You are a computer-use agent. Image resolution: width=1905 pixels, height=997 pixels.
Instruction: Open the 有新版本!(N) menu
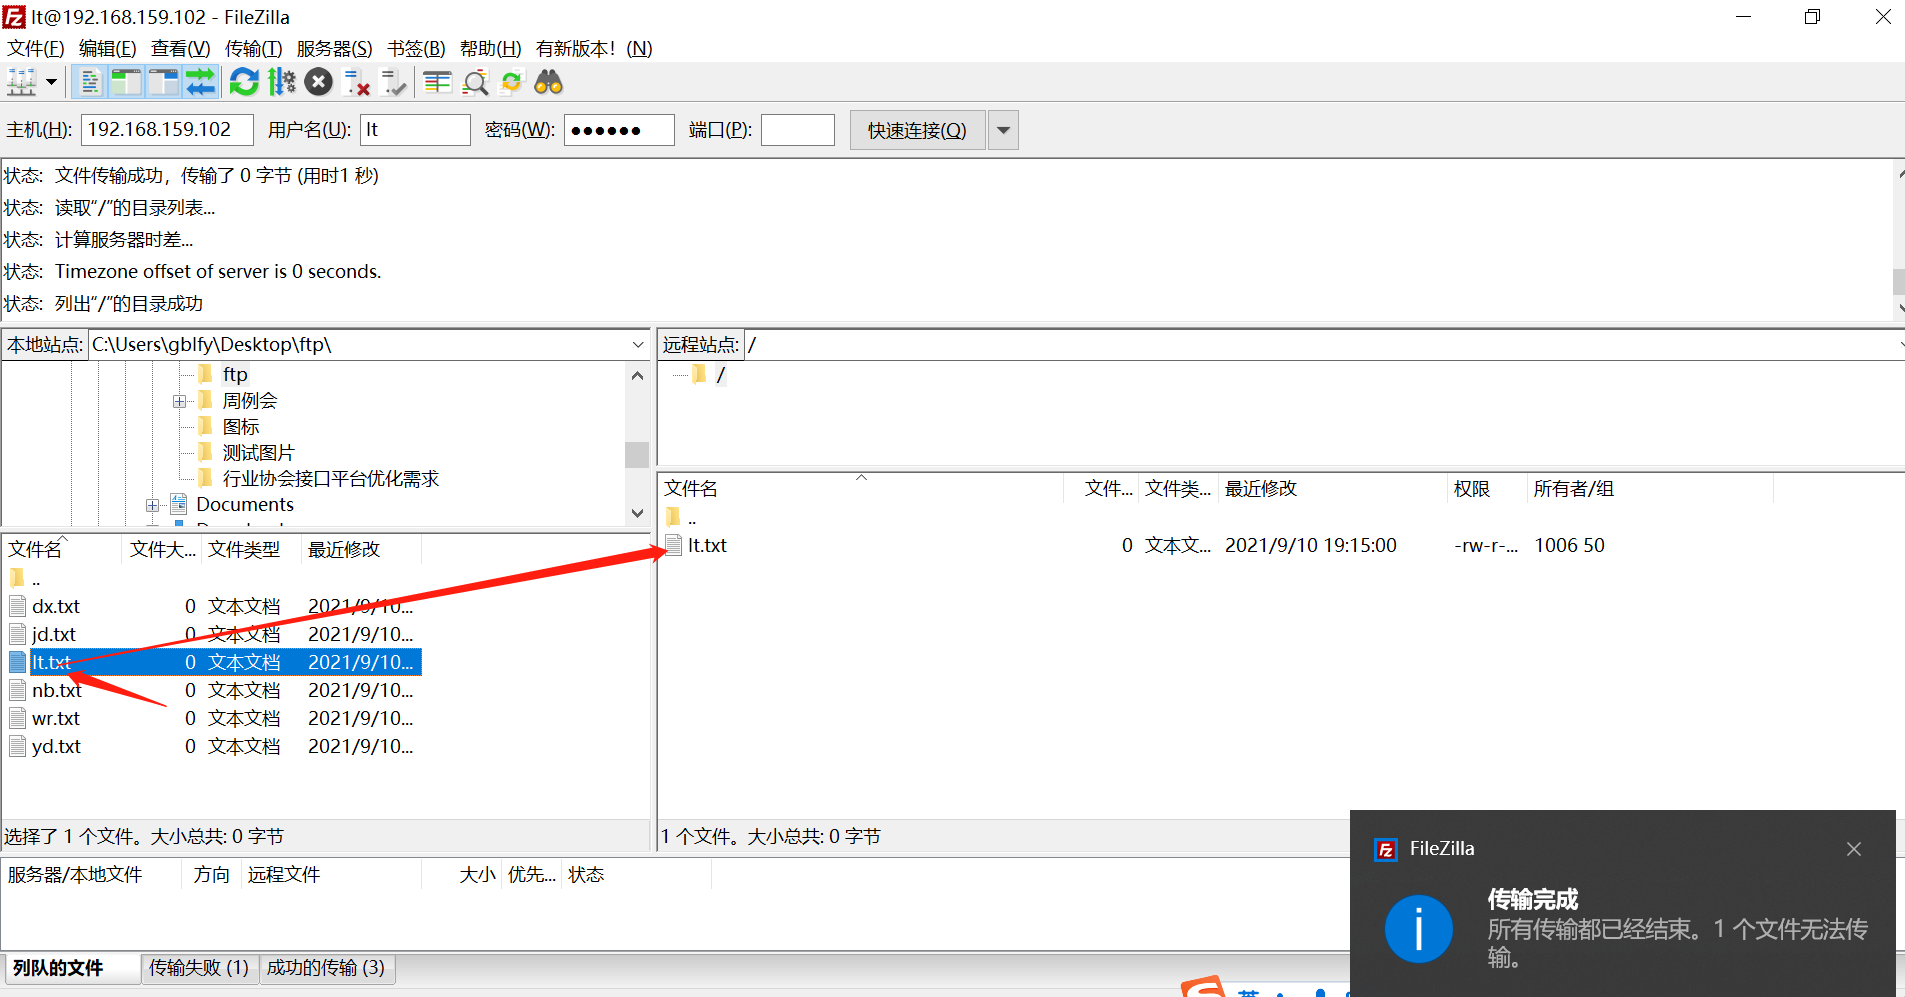pyautogui.click(x=594, y=48)
